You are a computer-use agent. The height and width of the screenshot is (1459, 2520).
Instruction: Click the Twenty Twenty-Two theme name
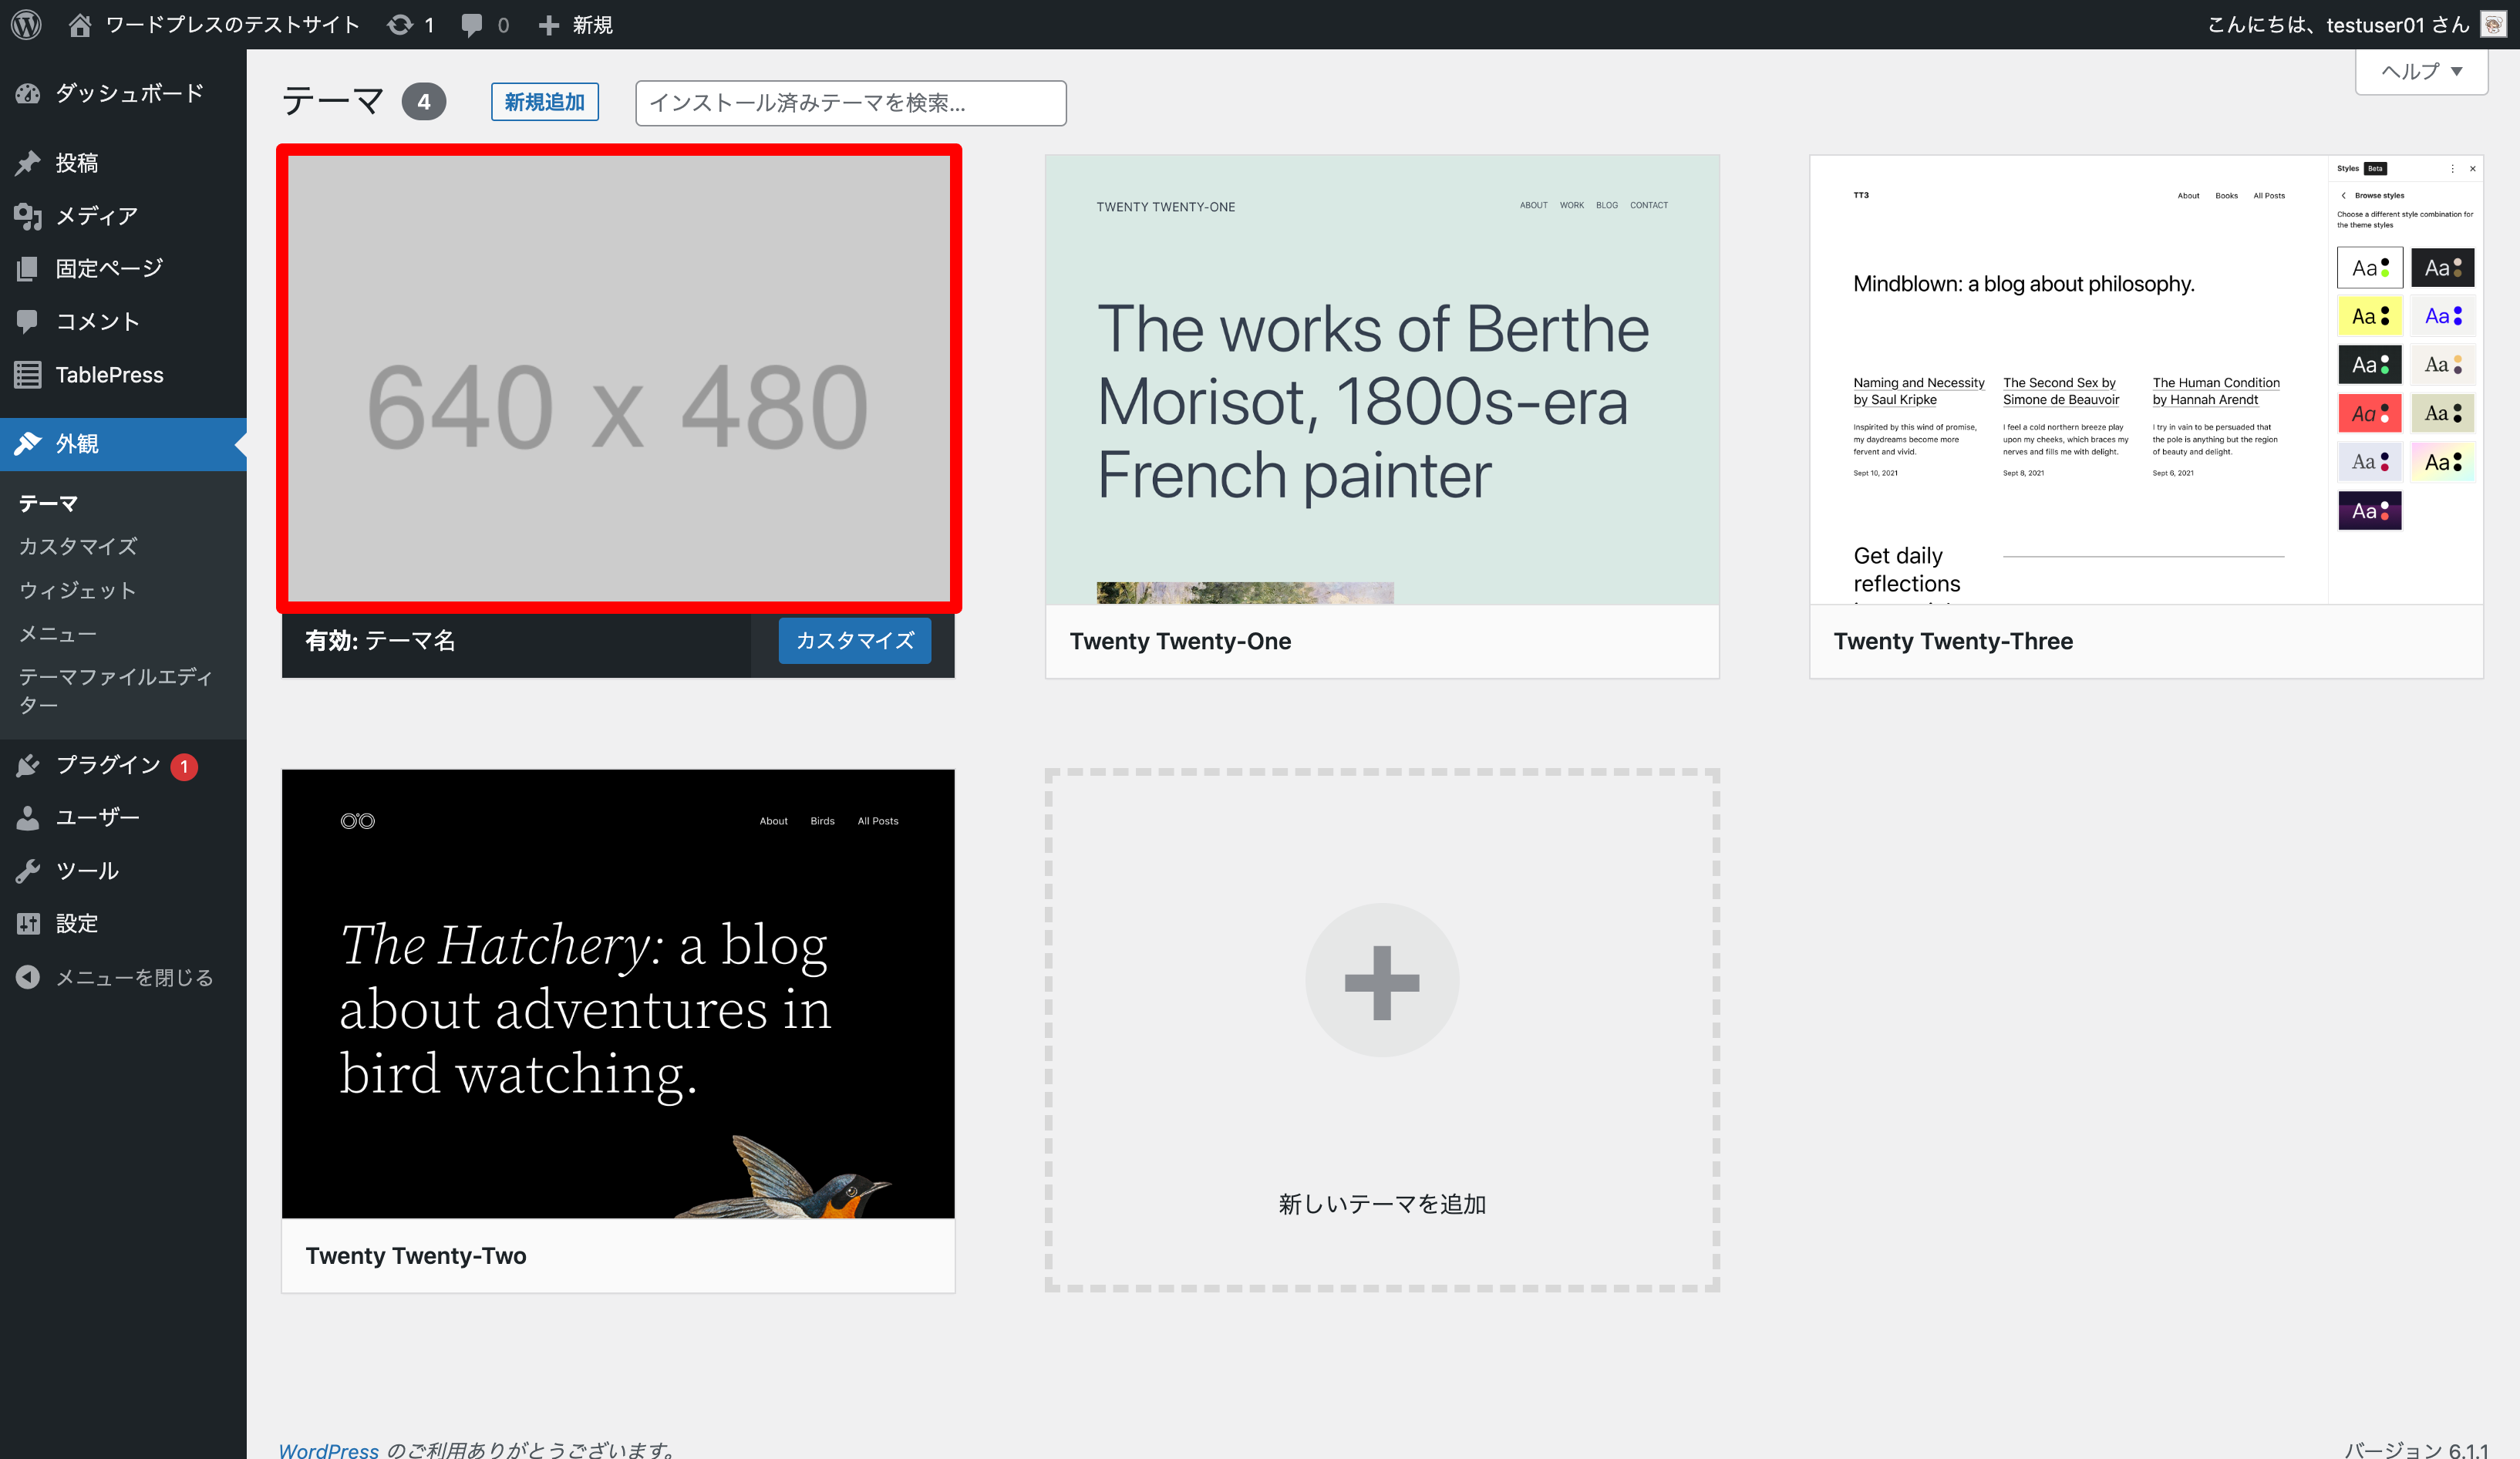[x=416, y=1255]
